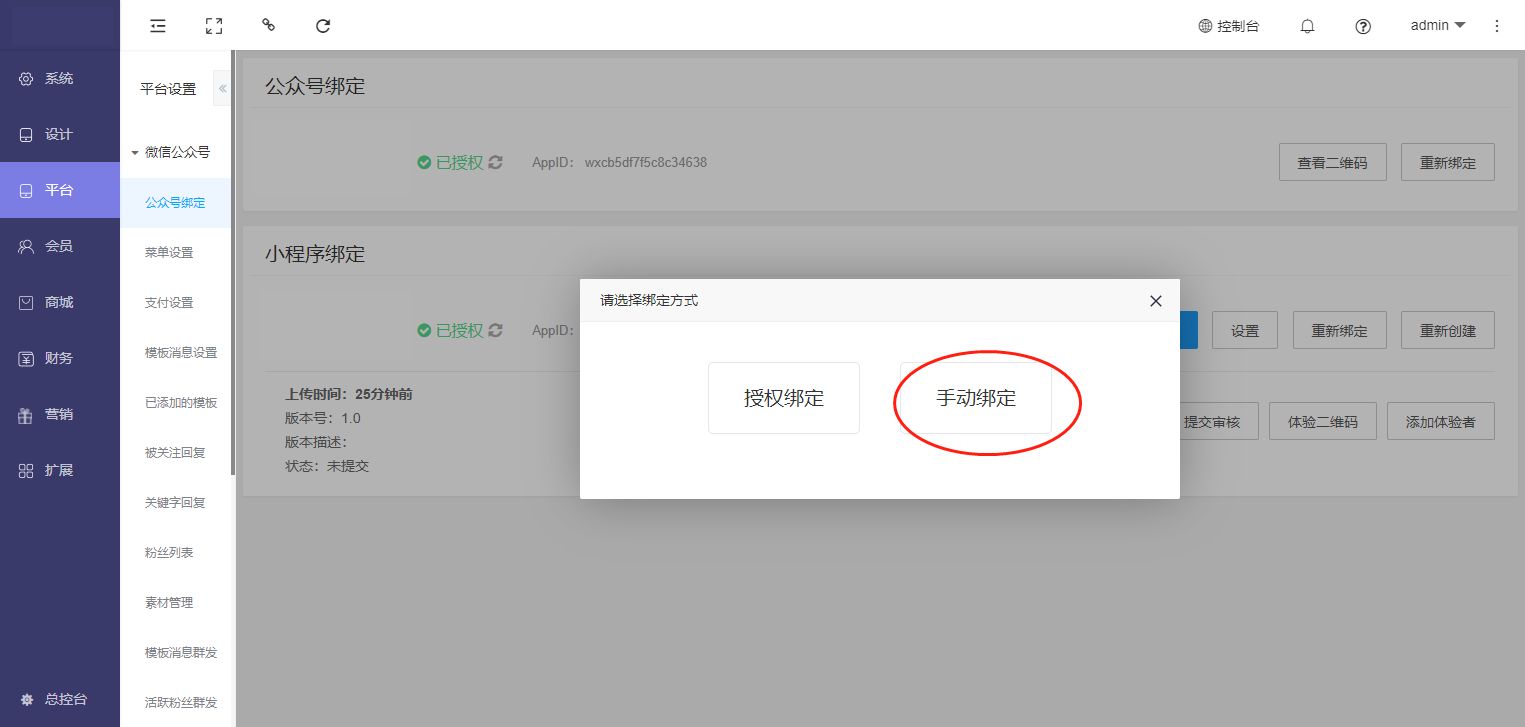This screenshot has height=727, width=1525.
Task: Open the 控制台 console link
Action: click(1229, 26)
